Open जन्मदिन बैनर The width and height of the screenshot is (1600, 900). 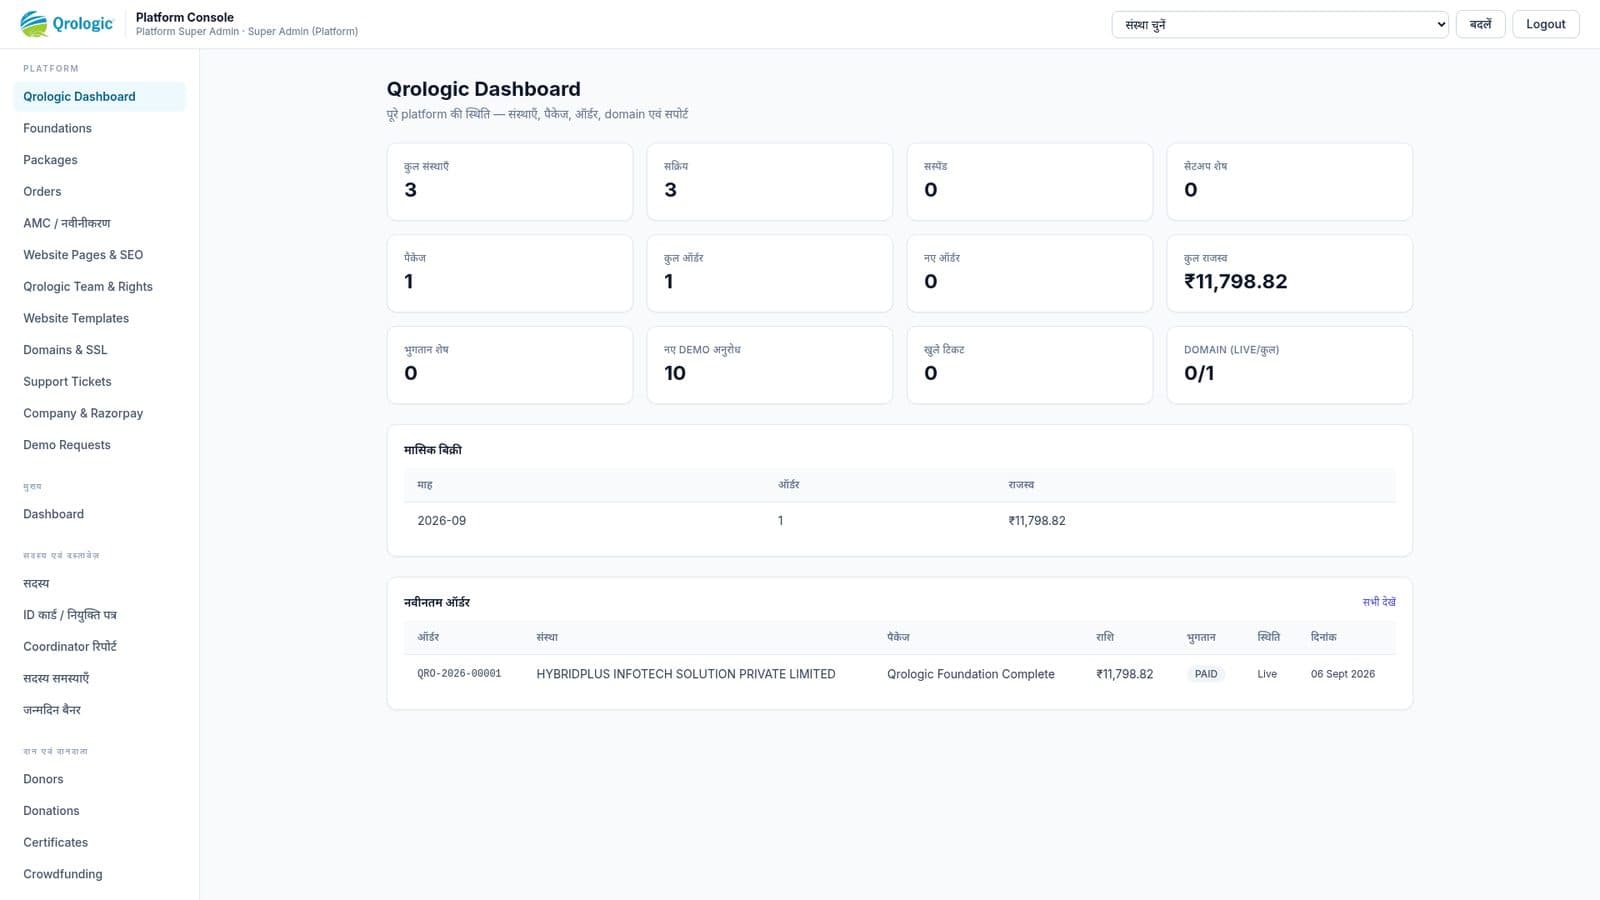(x=99, y=710)
